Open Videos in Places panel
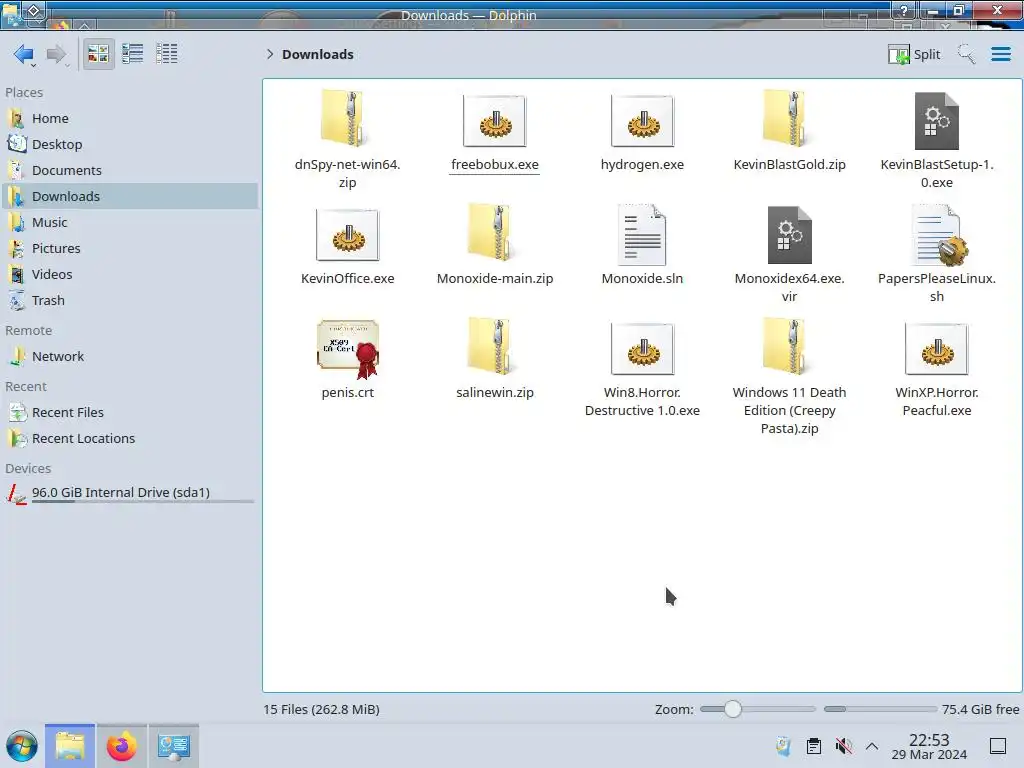Screen dimensions: 1024x768 [x=130, y=275]
